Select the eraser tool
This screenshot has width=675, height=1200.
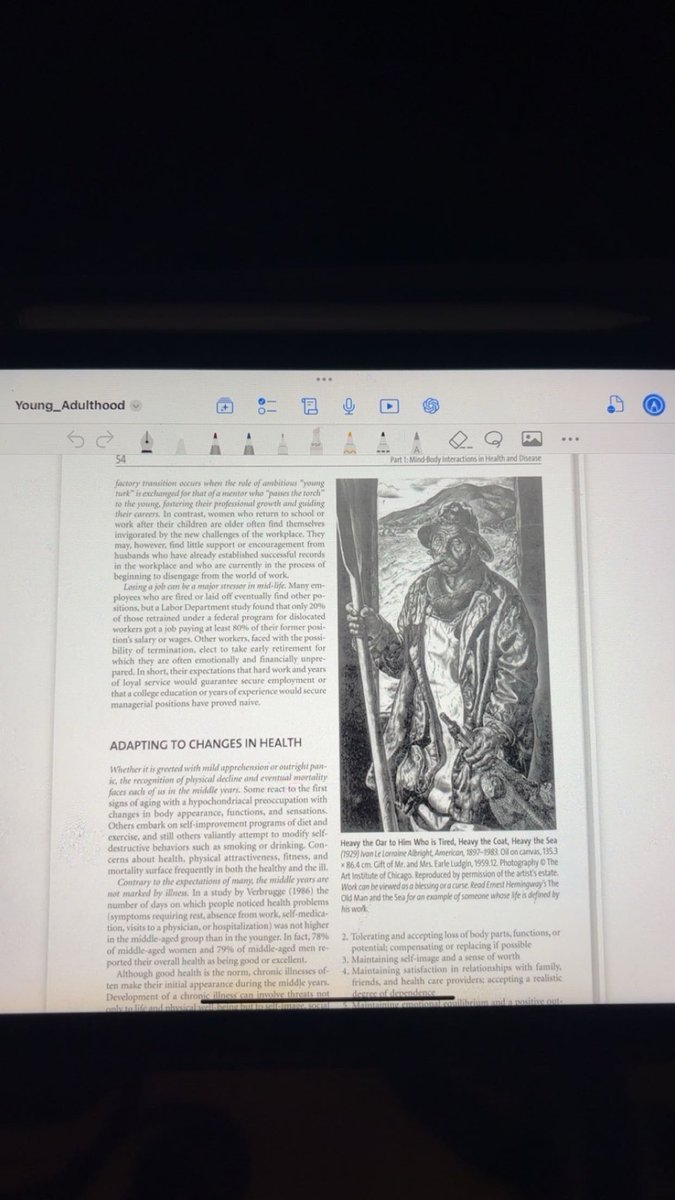point(458,439)
